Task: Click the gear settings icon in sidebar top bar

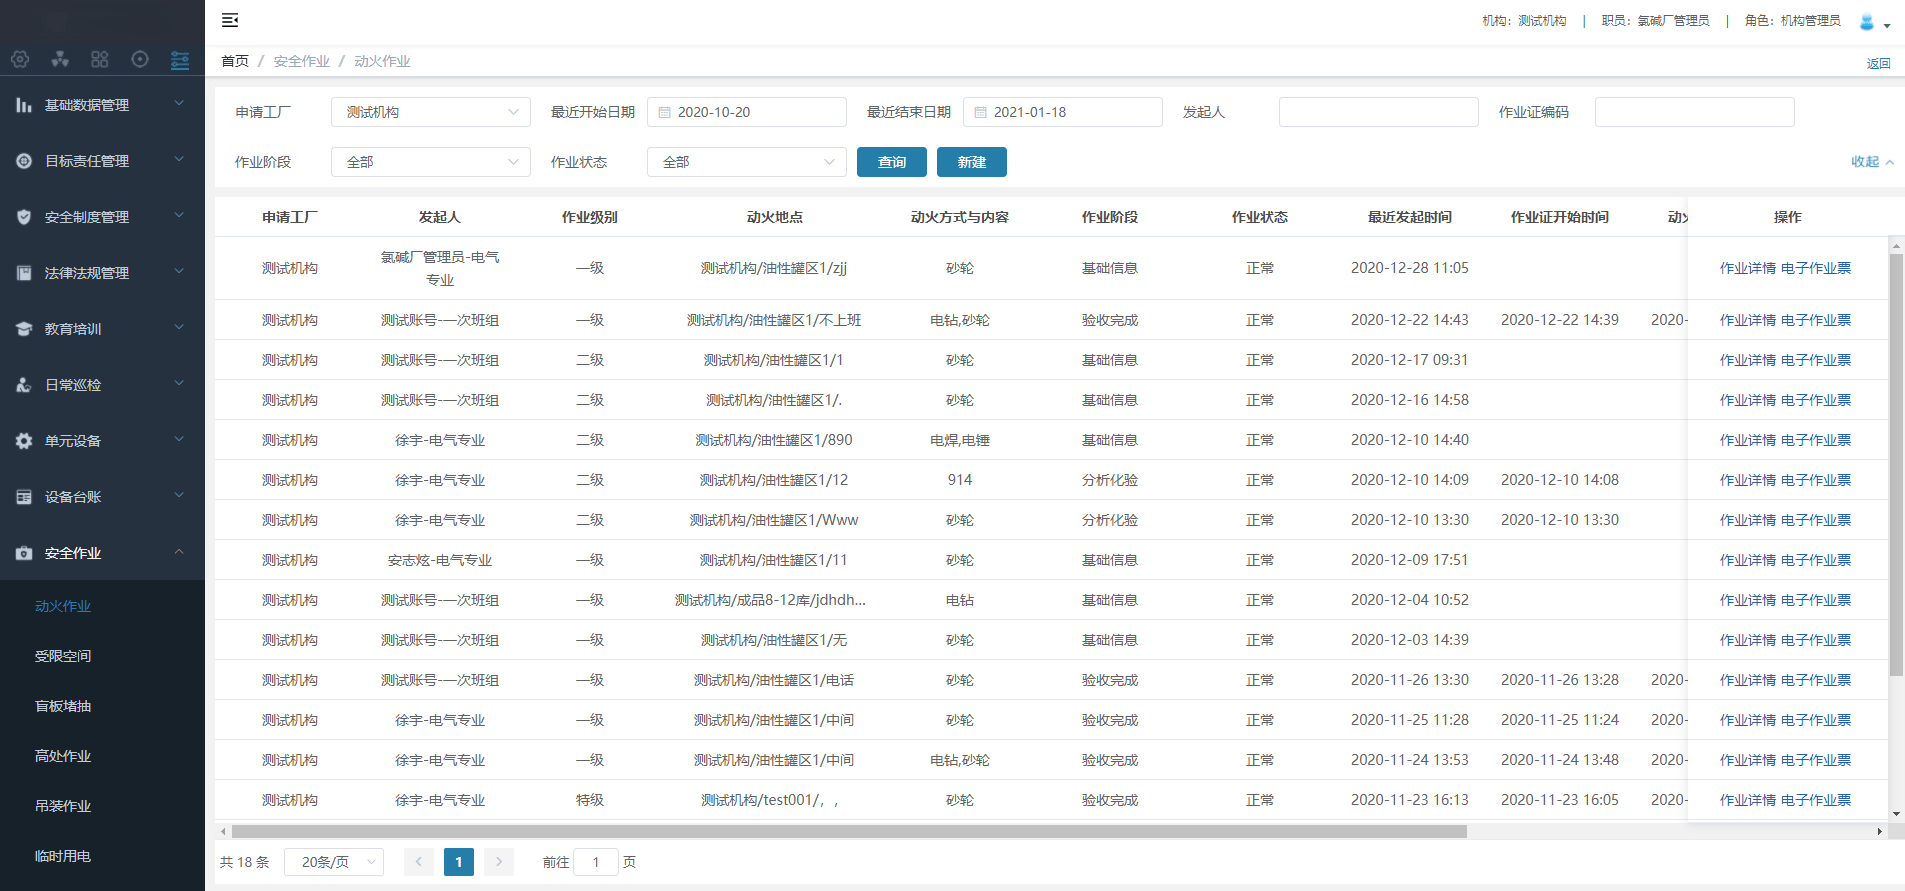Action: (x=20, y=60)
